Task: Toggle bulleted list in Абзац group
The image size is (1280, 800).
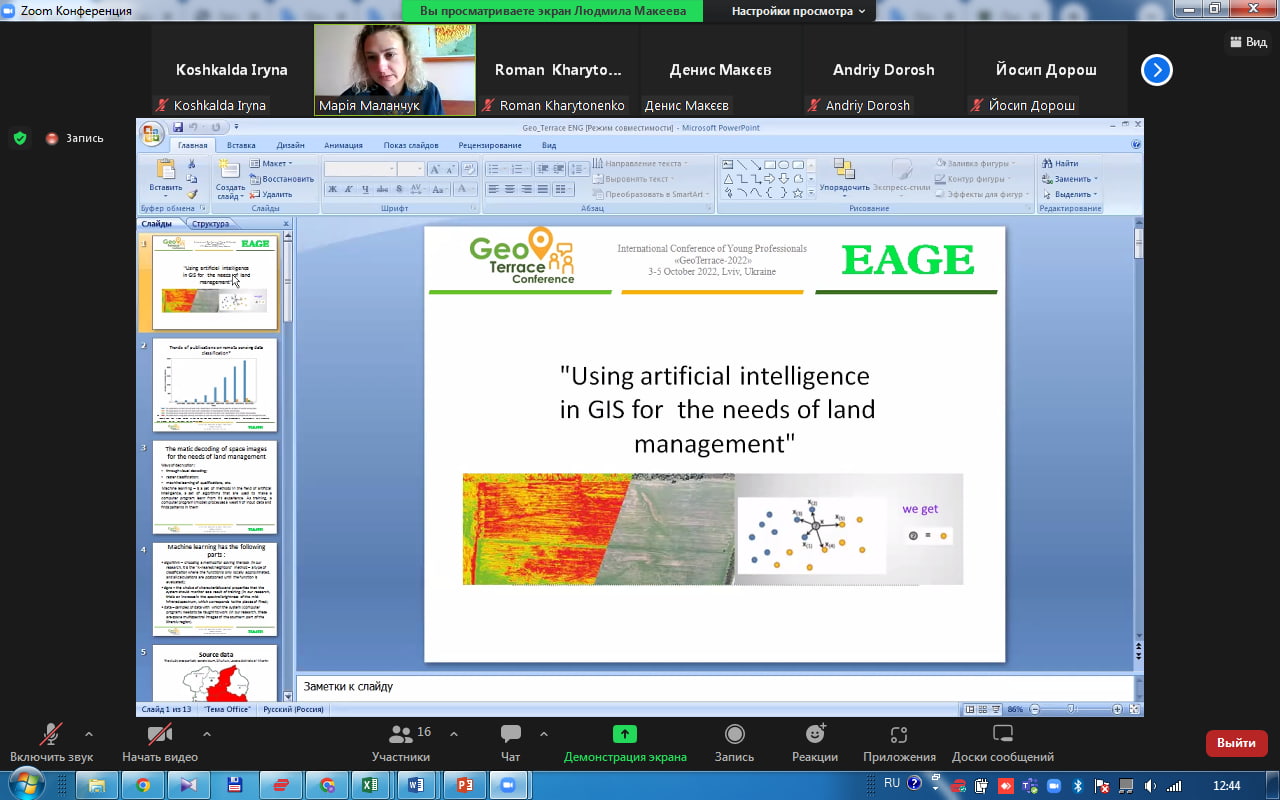Action: [495, 169]
